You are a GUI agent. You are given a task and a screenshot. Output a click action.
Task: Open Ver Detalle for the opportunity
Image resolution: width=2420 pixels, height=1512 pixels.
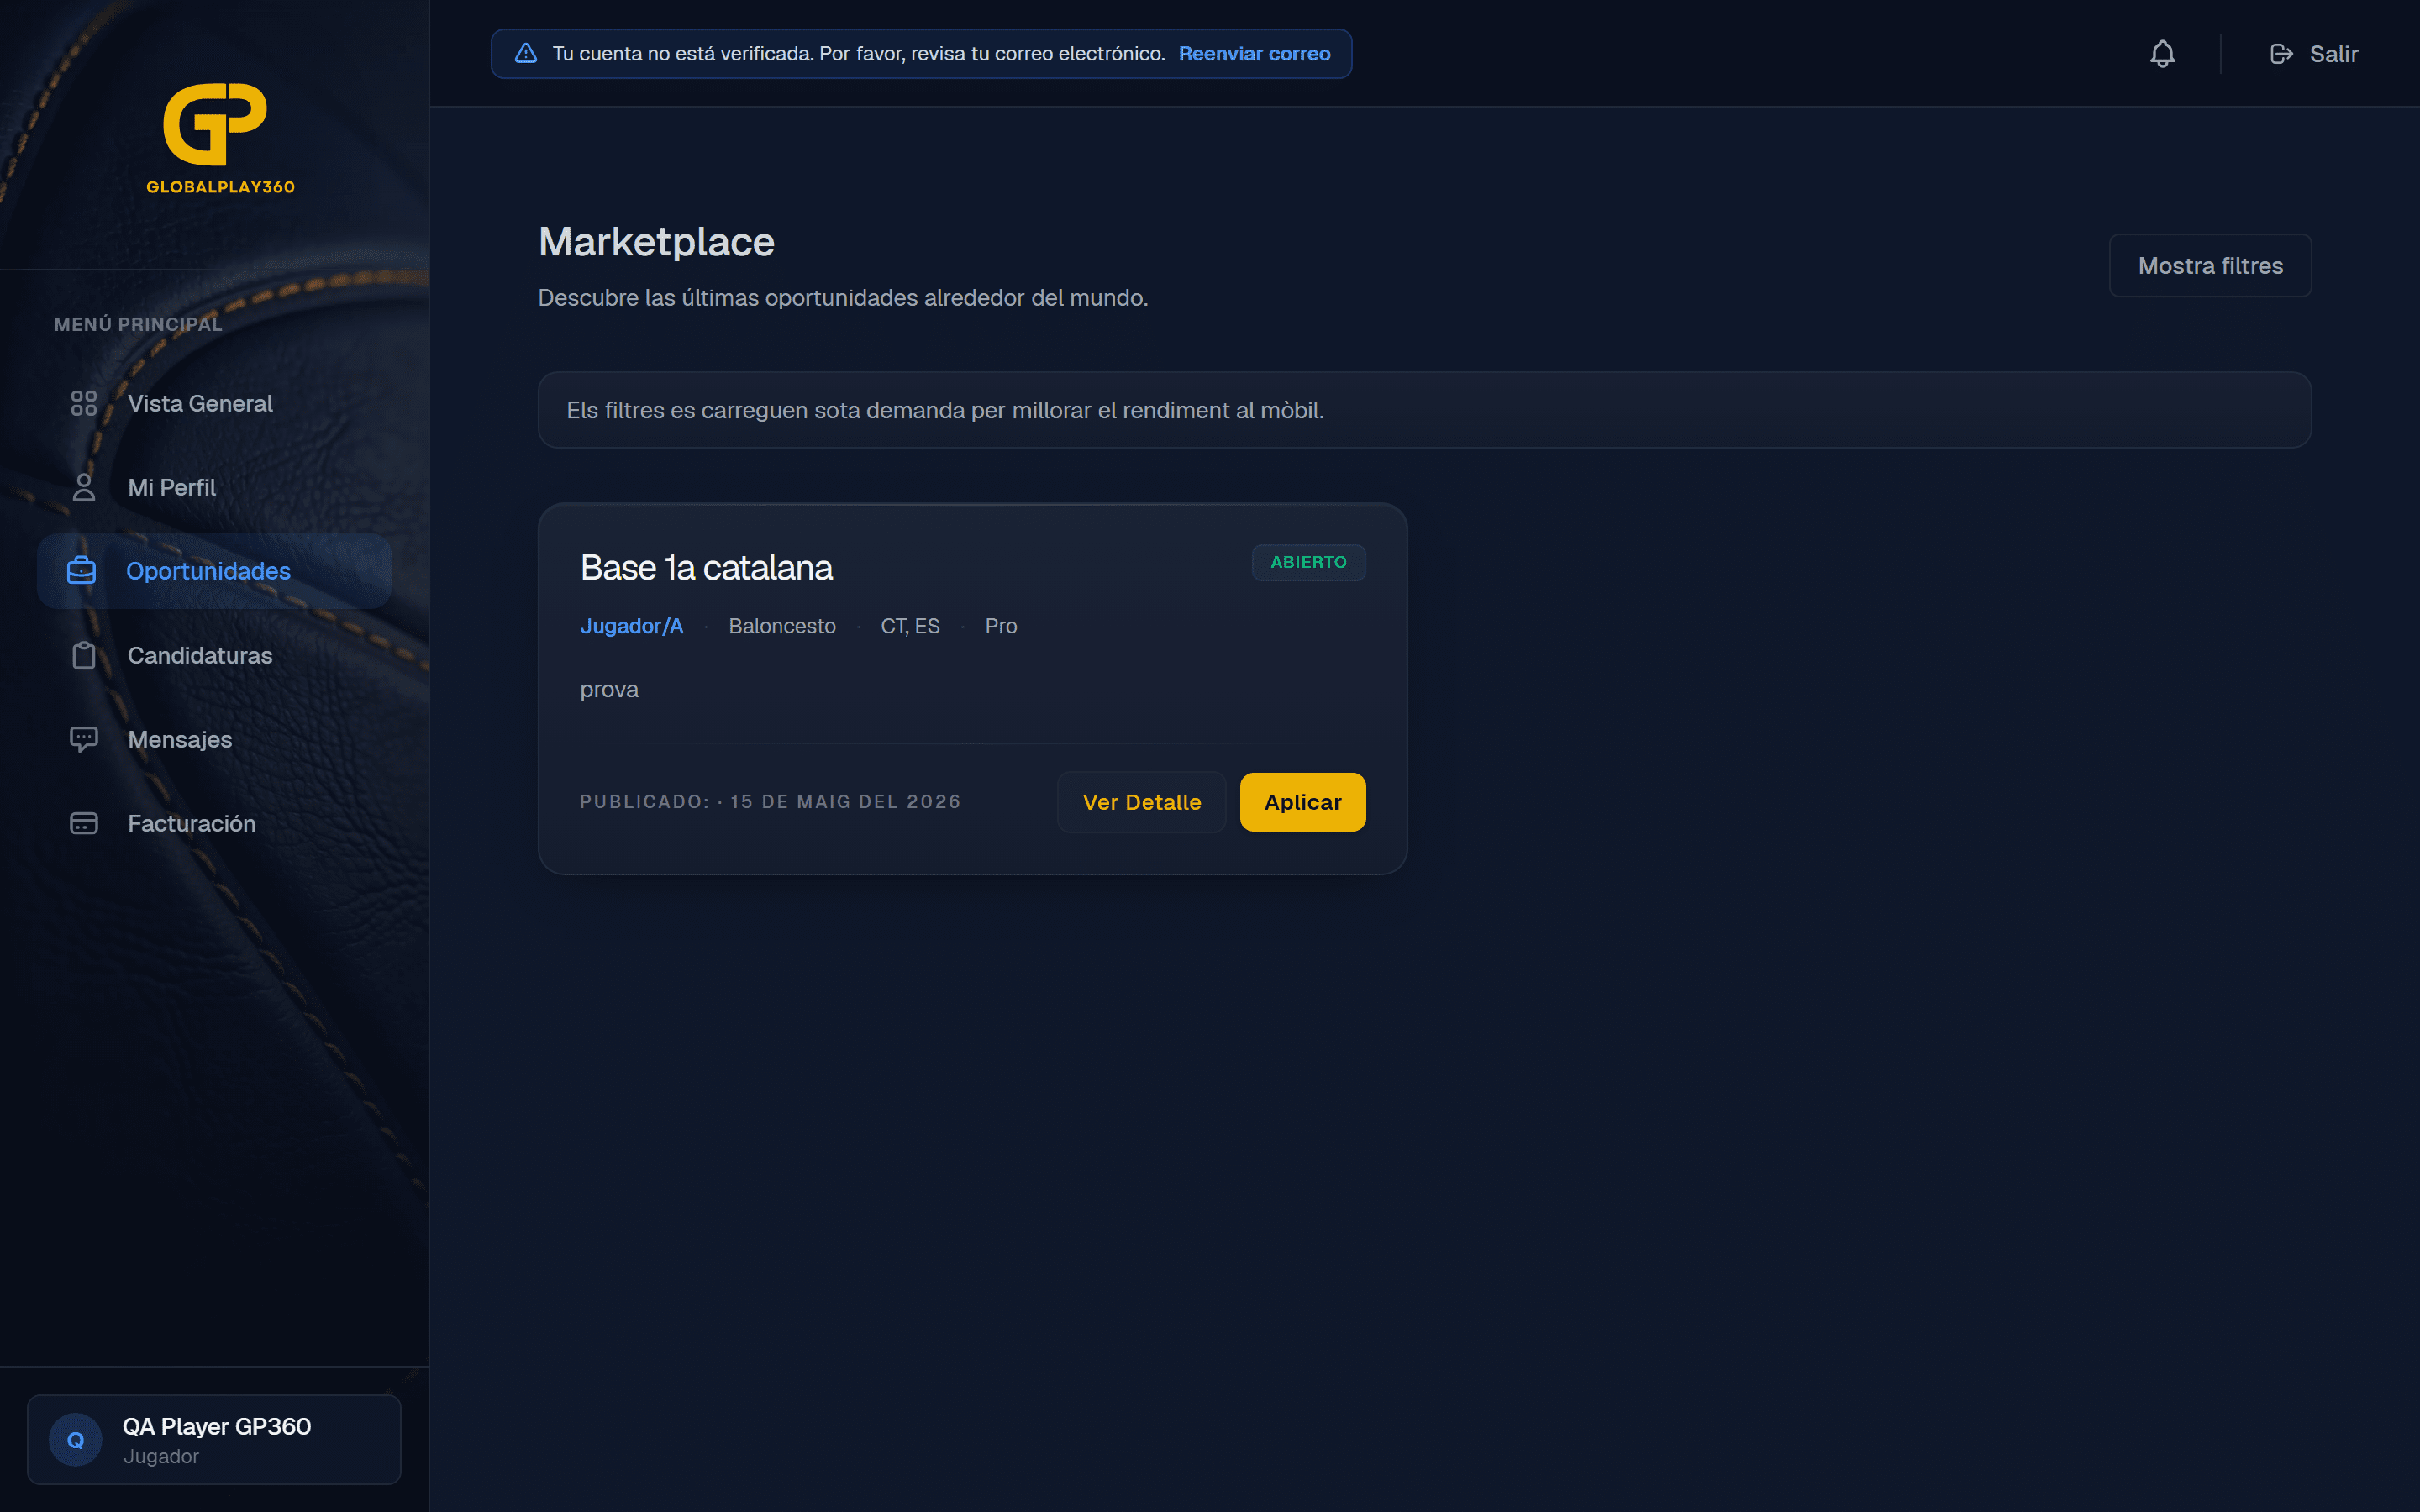click(1142, 802)
